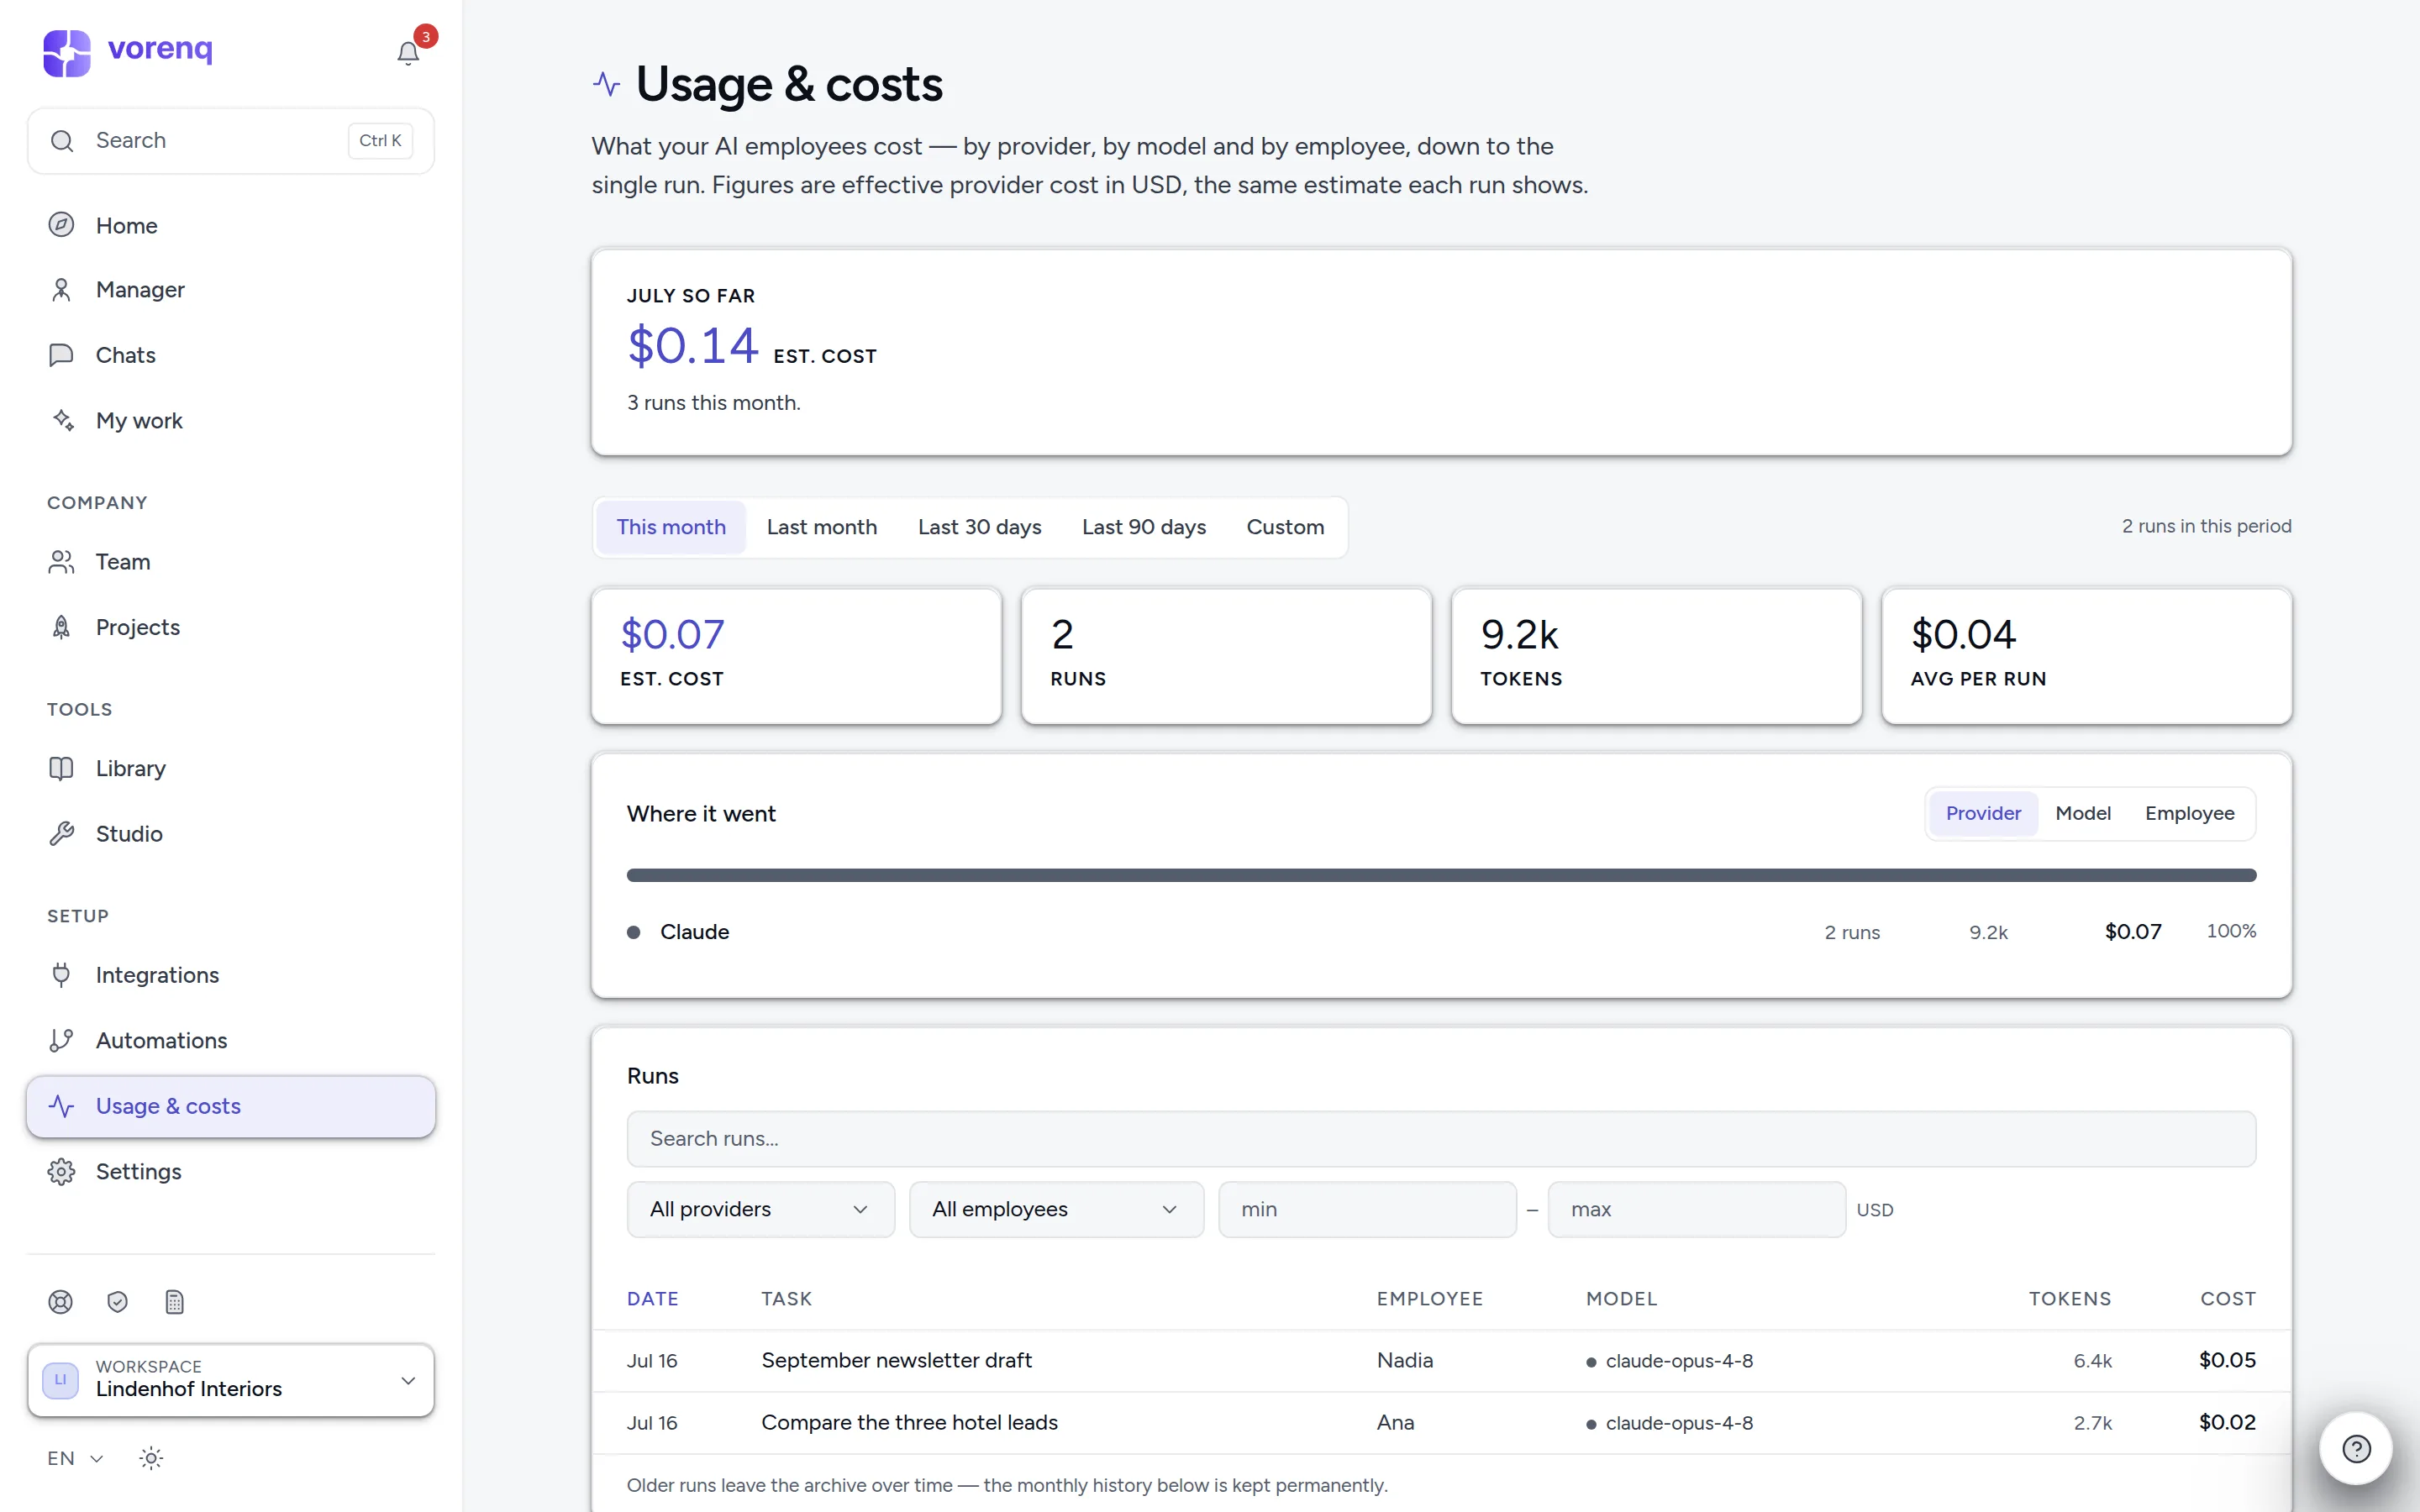Open the Settings page

click(x=231, y=1171)
